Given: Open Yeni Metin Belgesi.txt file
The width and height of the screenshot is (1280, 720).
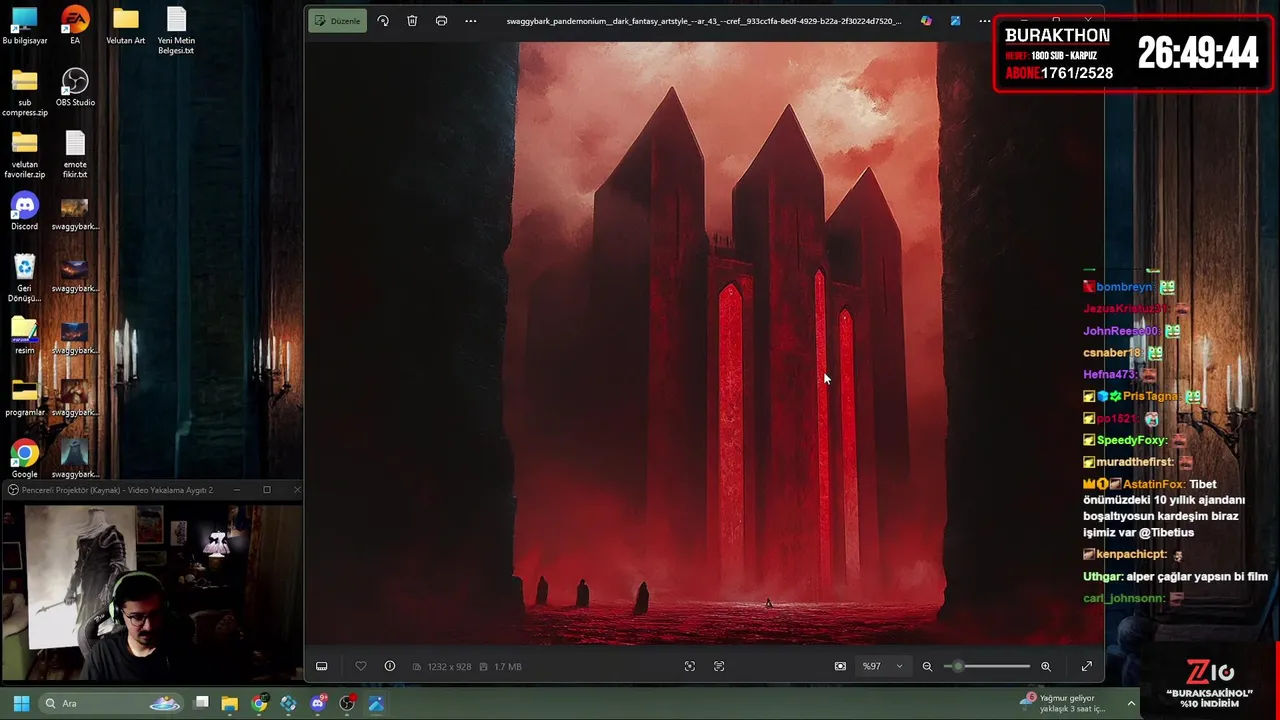Looking at the screenshot, I should [176, 32].
